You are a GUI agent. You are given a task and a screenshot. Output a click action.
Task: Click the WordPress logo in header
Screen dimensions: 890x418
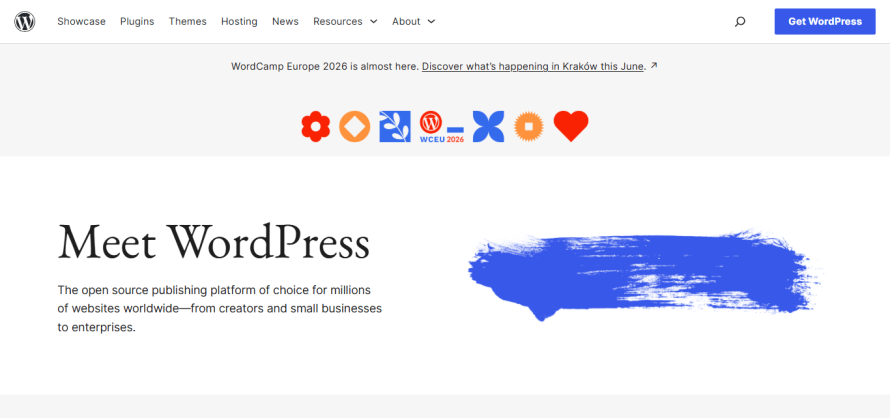point(24,22)
